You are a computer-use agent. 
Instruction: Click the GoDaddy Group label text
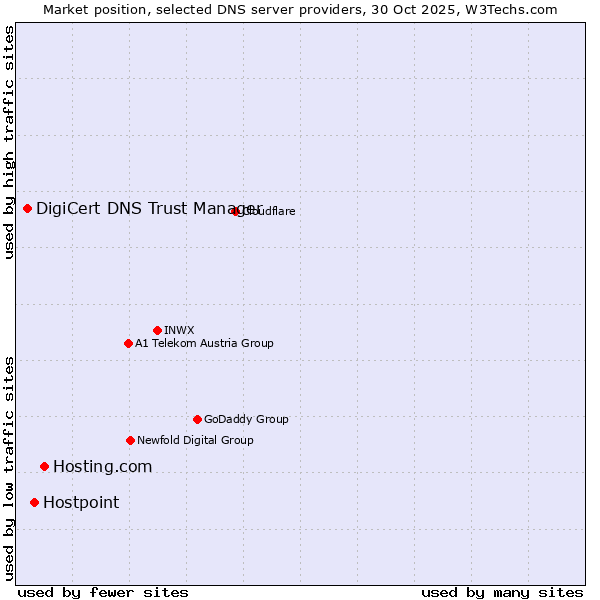246,419
